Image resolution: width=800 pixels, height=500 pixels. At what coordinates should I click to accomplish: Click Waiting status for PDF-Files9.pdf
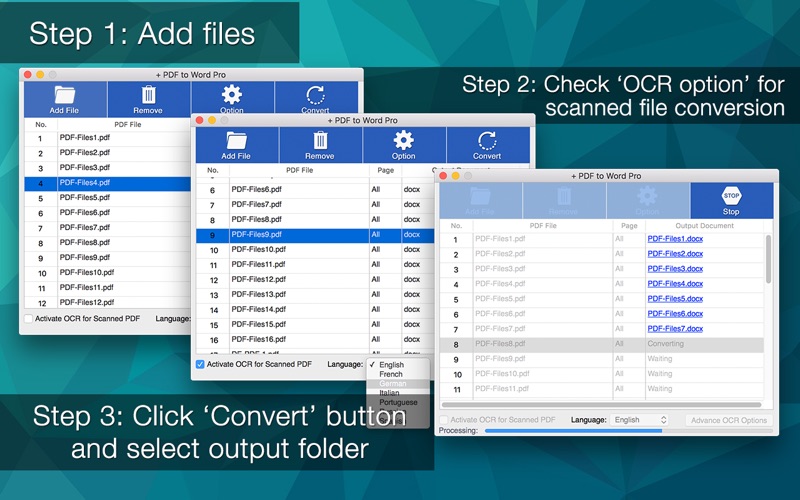[x=660, y=359]
